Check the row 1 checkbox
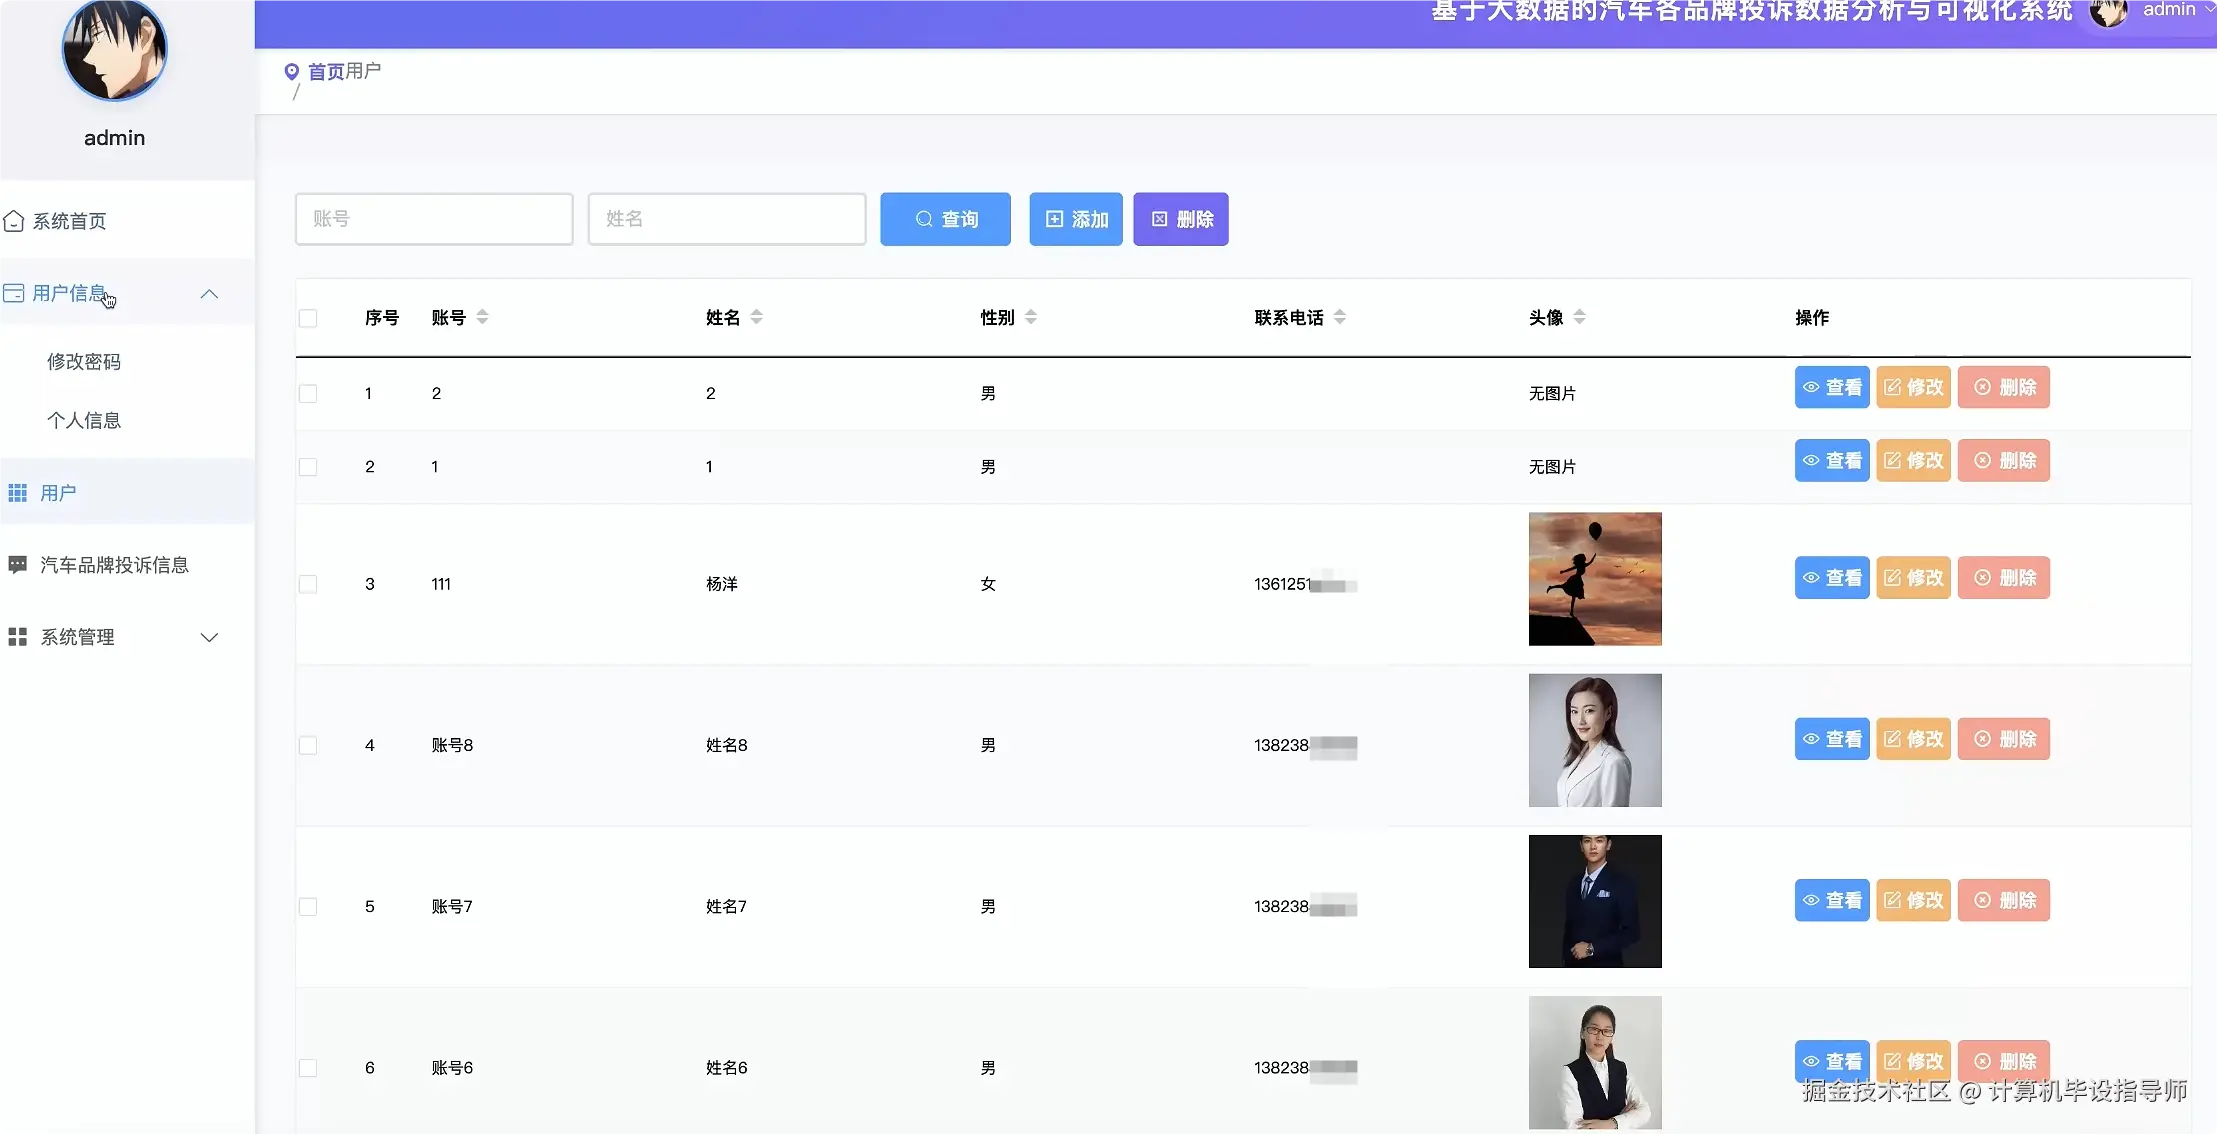 coord(308,394)
